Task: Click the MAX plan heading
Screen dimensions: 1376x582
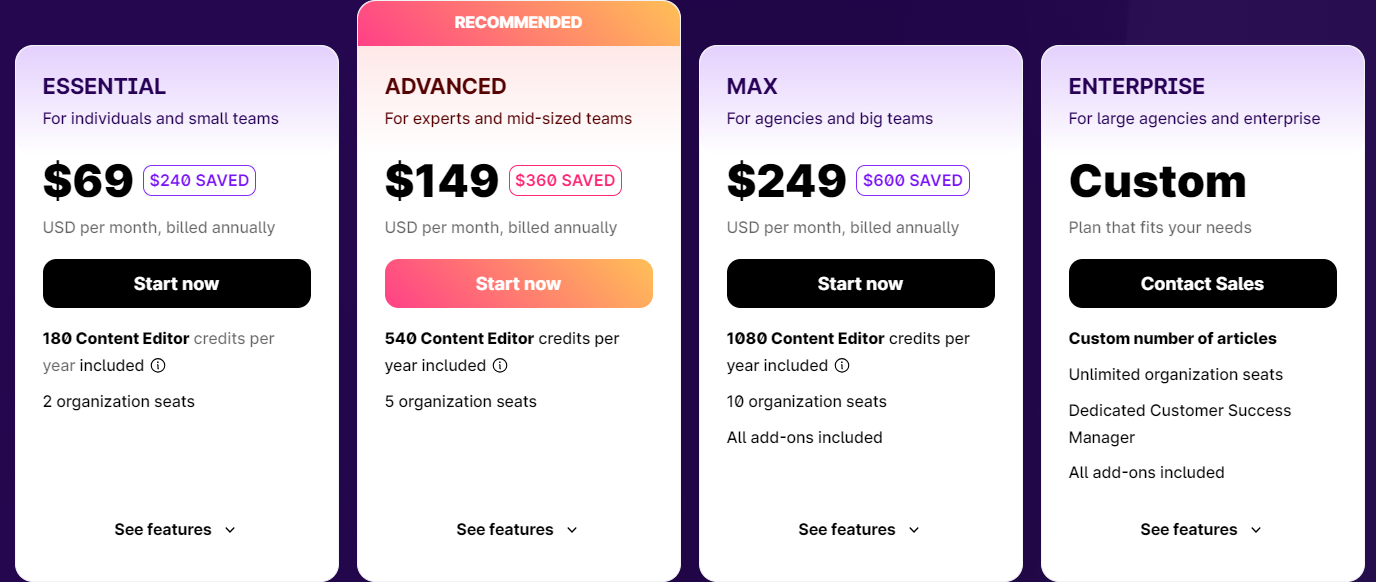Action: 752,87
